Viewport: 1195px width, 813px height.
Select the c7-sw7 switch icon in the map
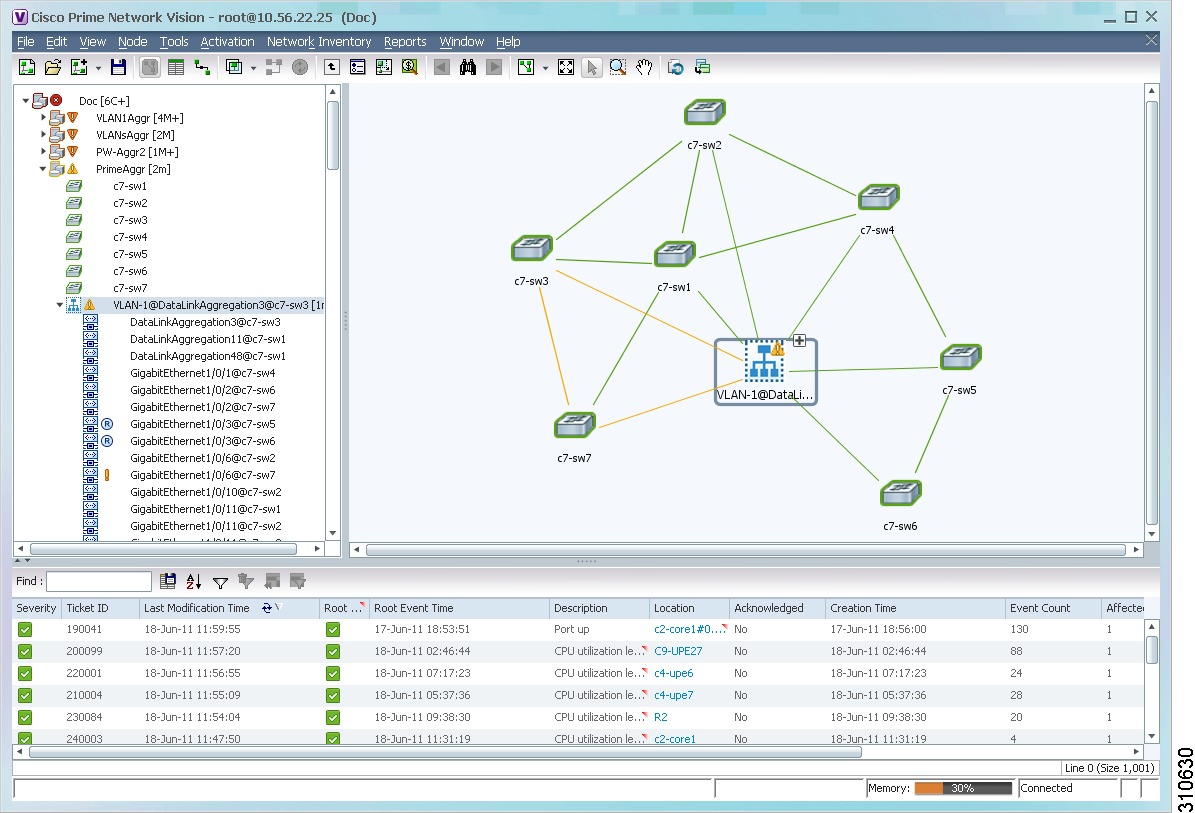575,425
